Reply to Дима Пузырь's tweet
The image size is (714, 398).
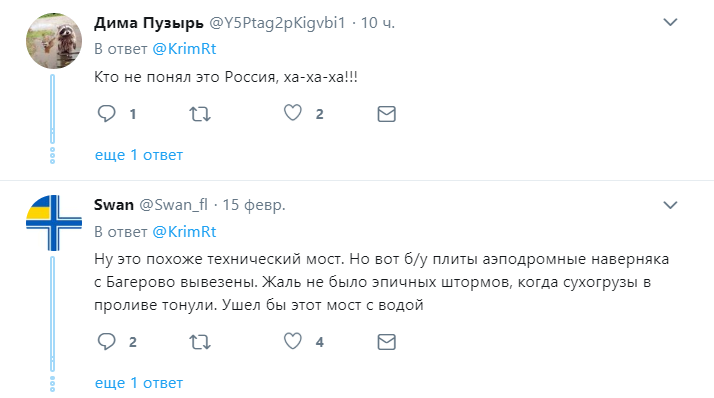pyautogui.click(x=107, y=113)
